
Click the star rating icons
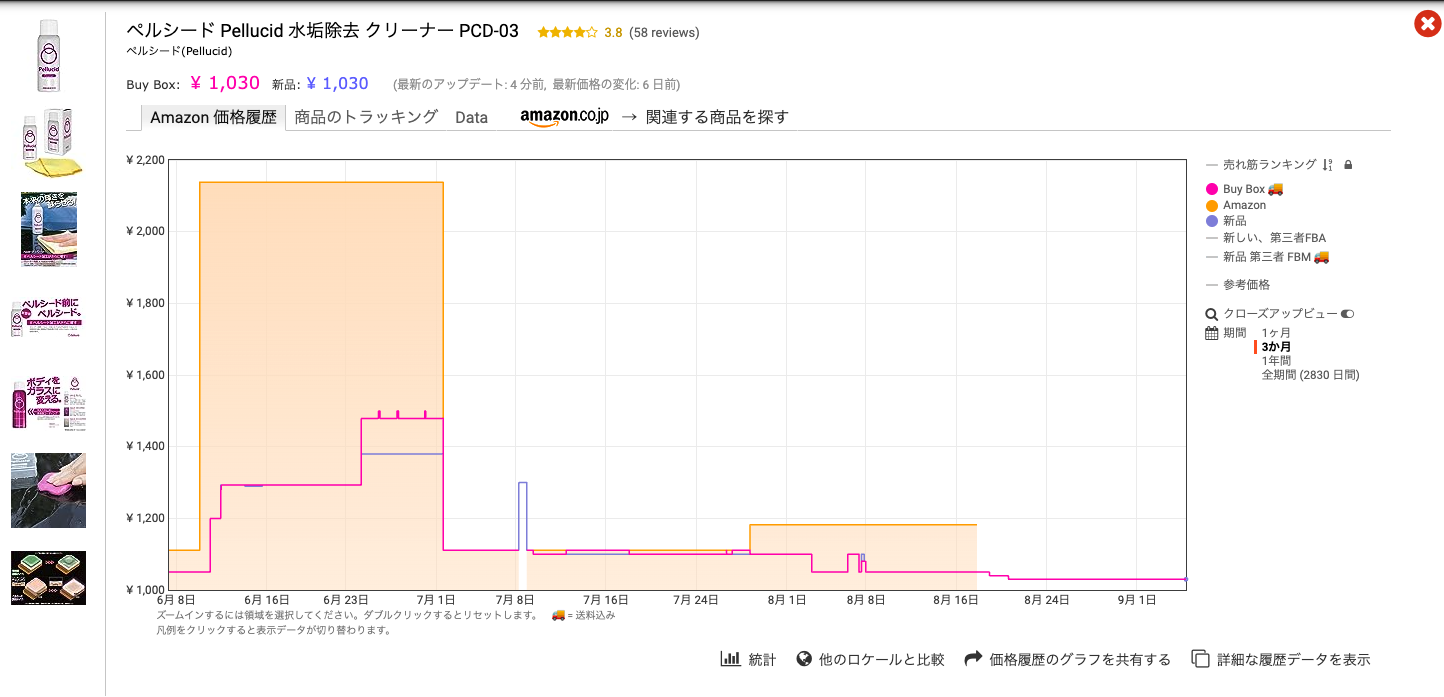click(x=567, y=32)
